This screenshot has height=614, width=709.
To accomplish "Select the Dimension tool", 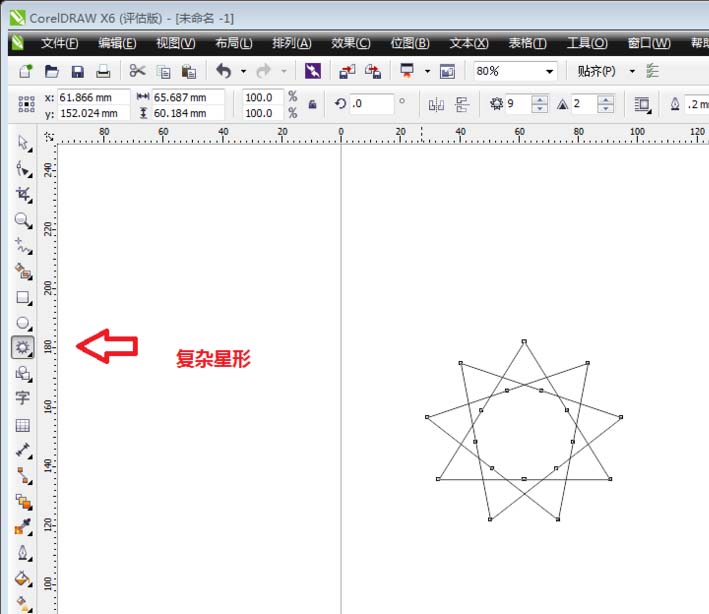I will click(x=23, y=450).
